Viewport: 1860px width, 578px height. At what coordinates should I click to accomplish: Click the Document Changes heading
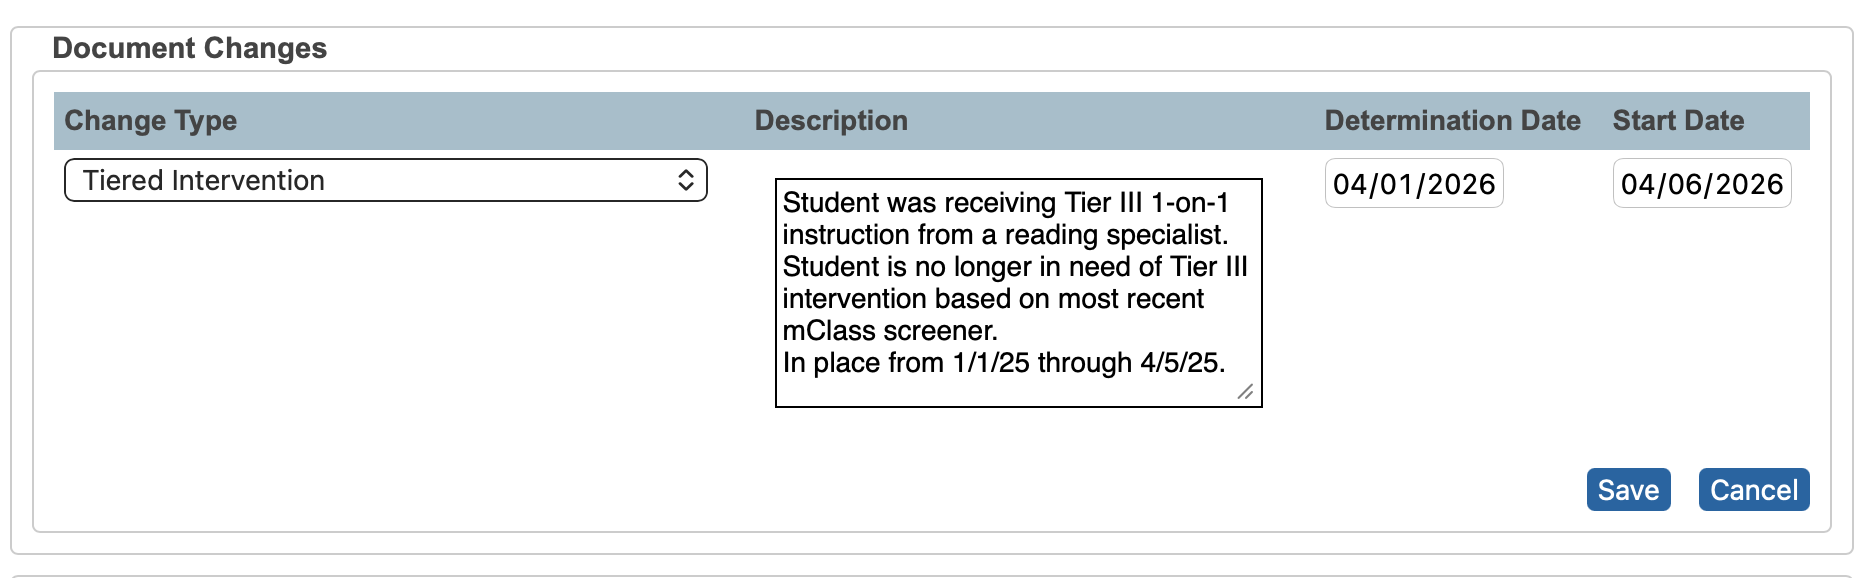pos(189,47)
